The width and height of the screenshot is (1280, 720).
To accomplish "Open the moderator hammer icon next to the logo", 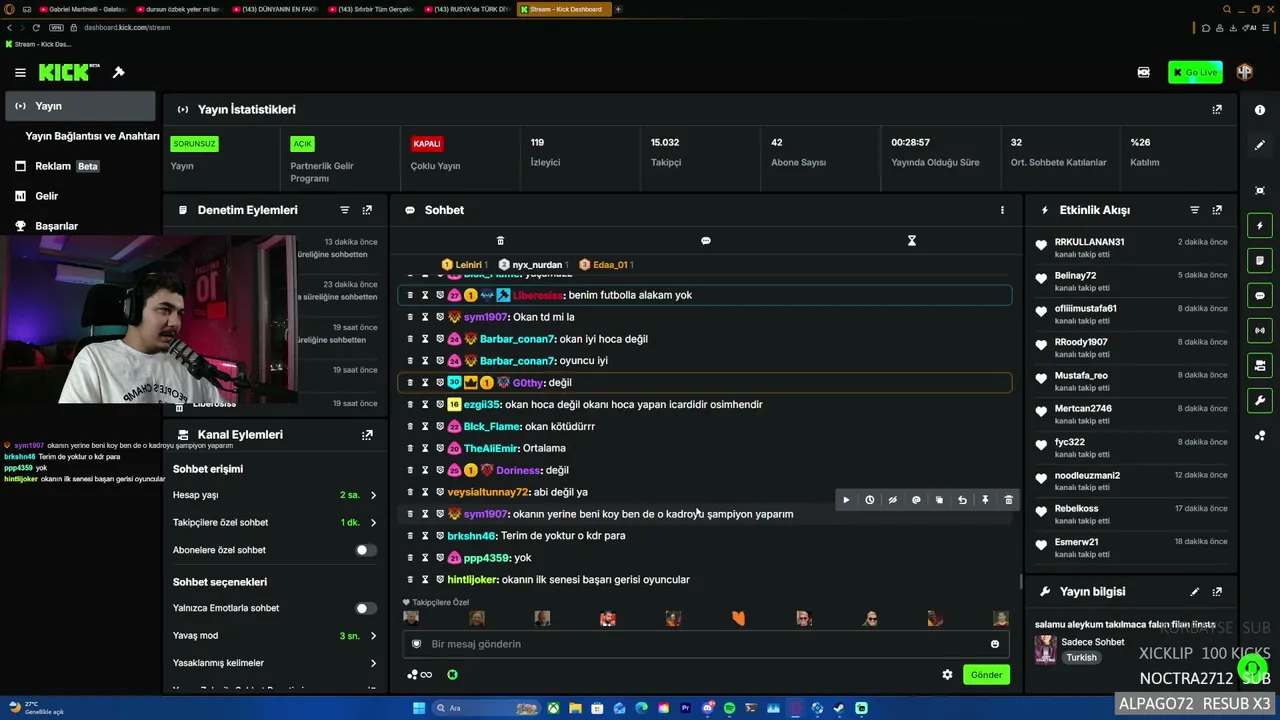I will tap(119, 72).
